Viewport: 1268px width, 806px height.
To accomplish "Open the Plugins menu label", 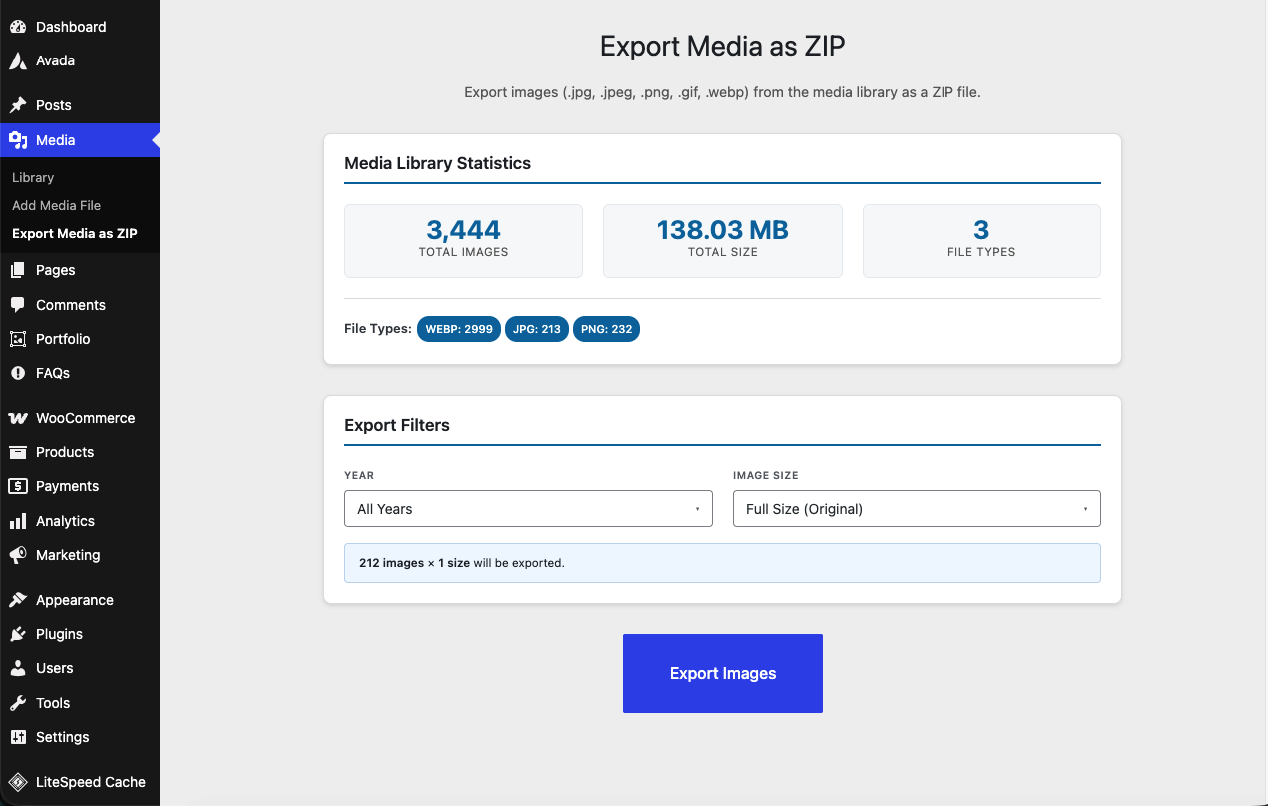I will 59,634.
